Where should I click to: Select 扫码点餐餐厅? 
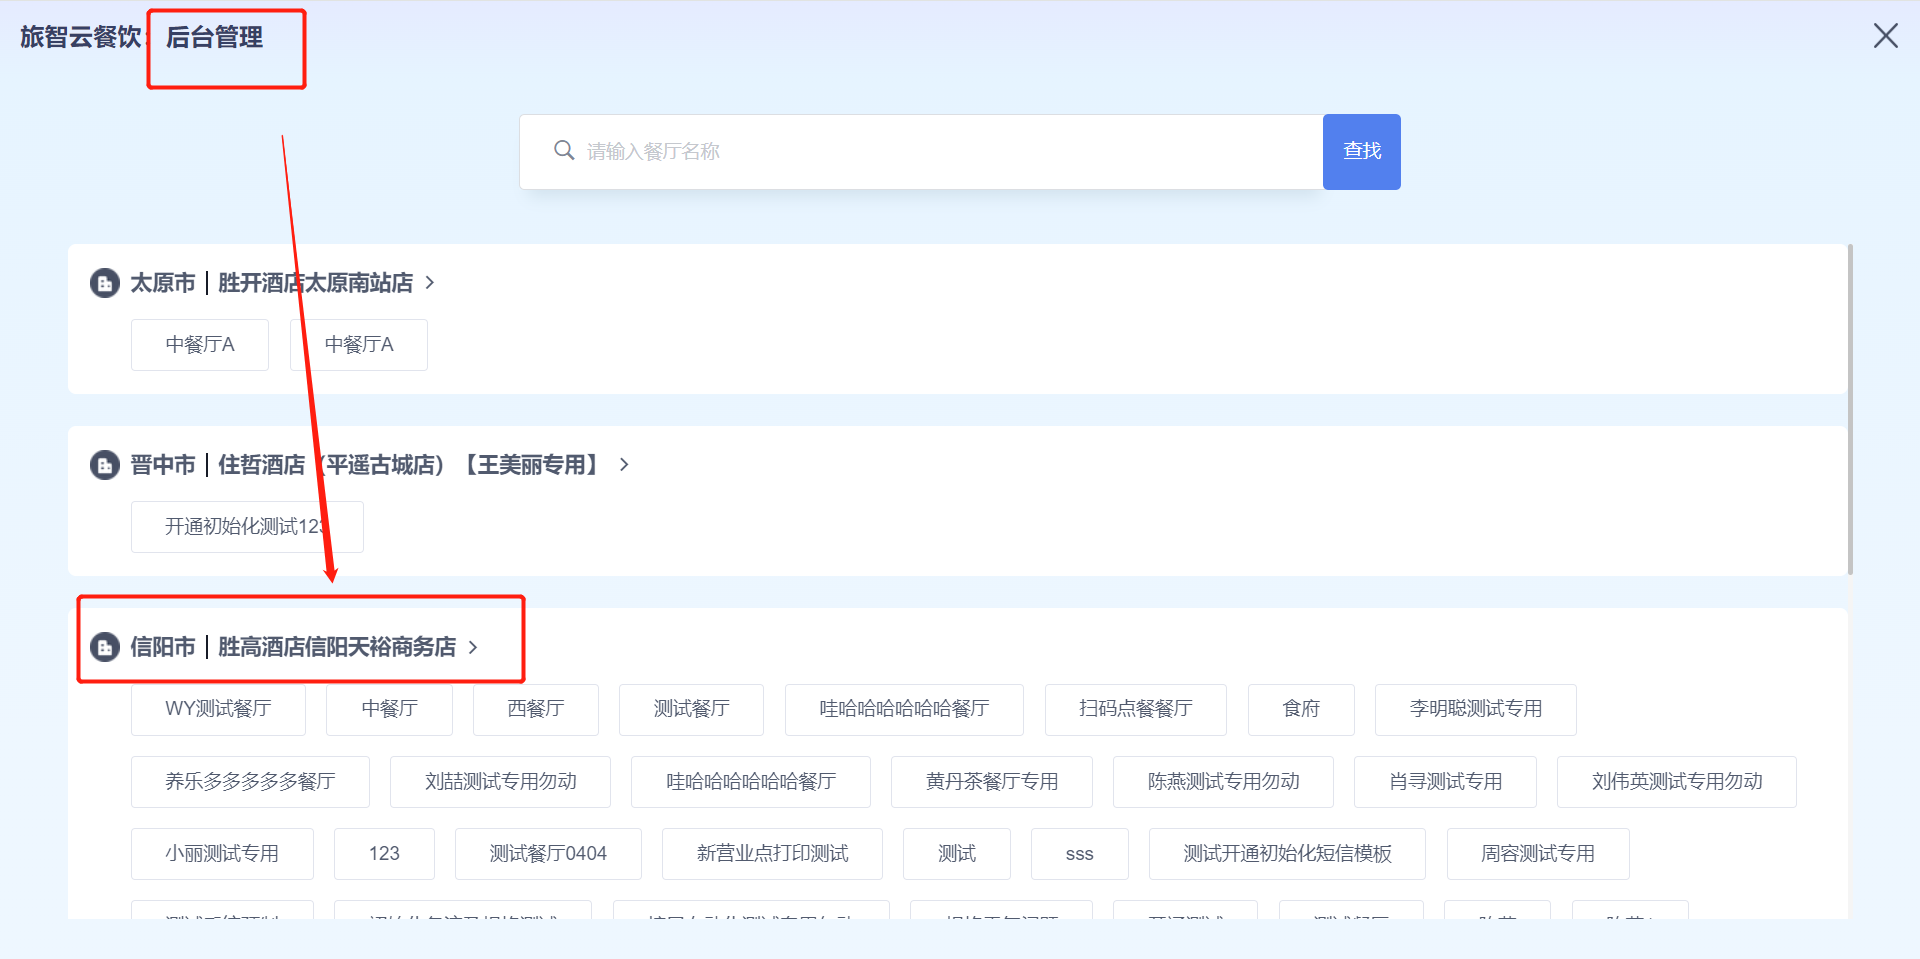click(x=1135, y=709)
